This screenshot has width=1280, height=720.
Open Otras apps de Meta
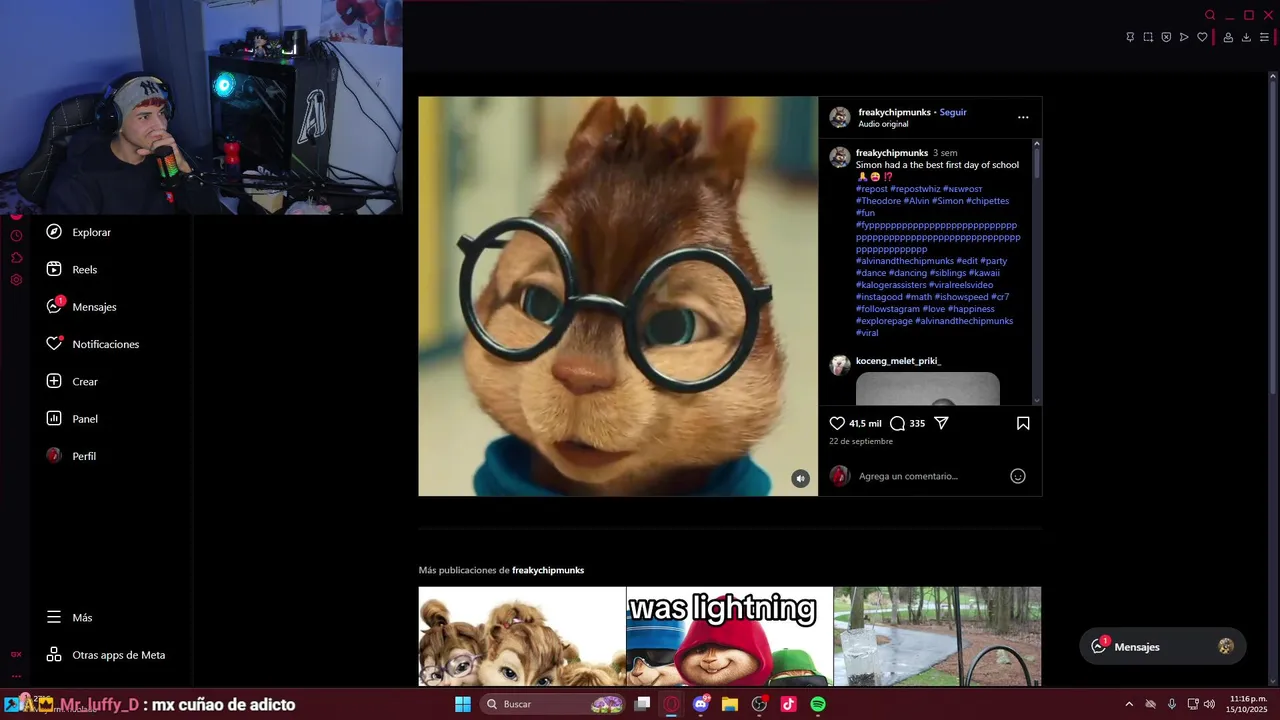[x=105, y=655]
